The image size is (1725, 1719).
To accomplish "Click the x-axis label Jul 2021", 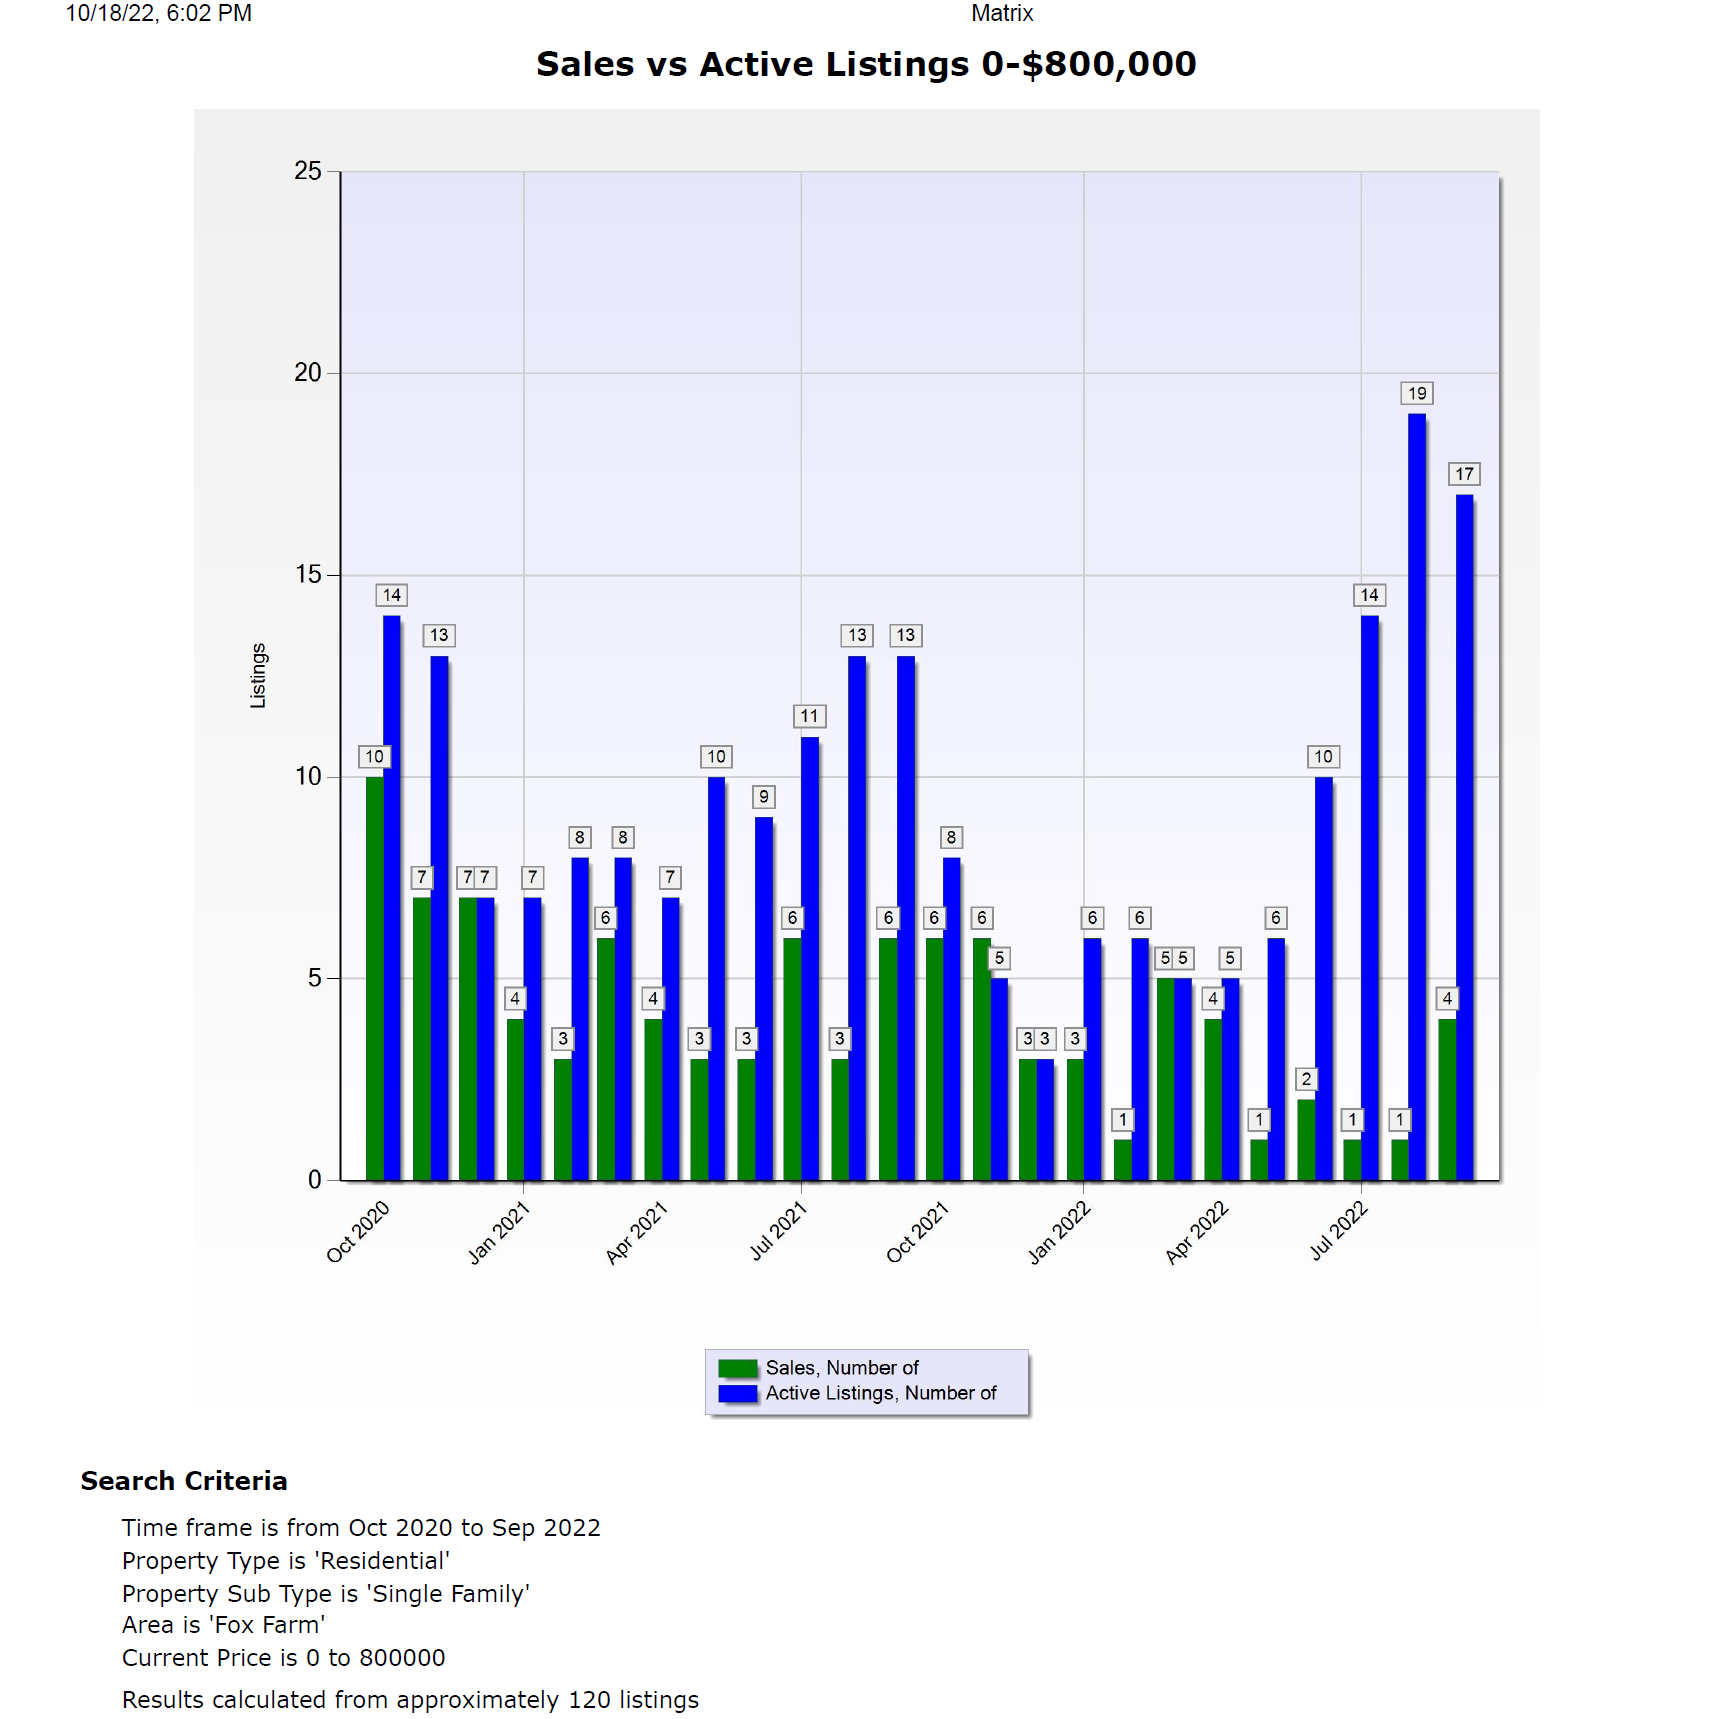I will 778,1231.
